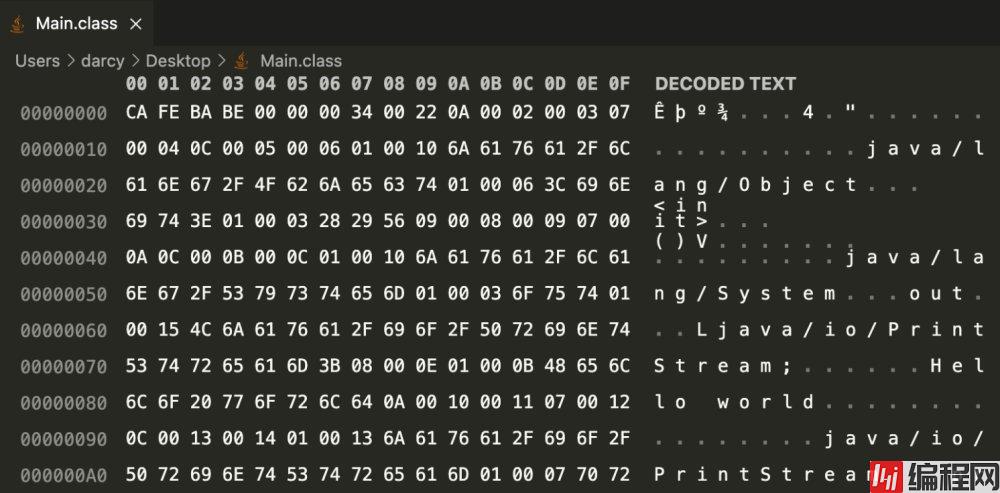
Task: Click the 00000090 row offset label
Action: pyautogui.click(x=63, y=438)
